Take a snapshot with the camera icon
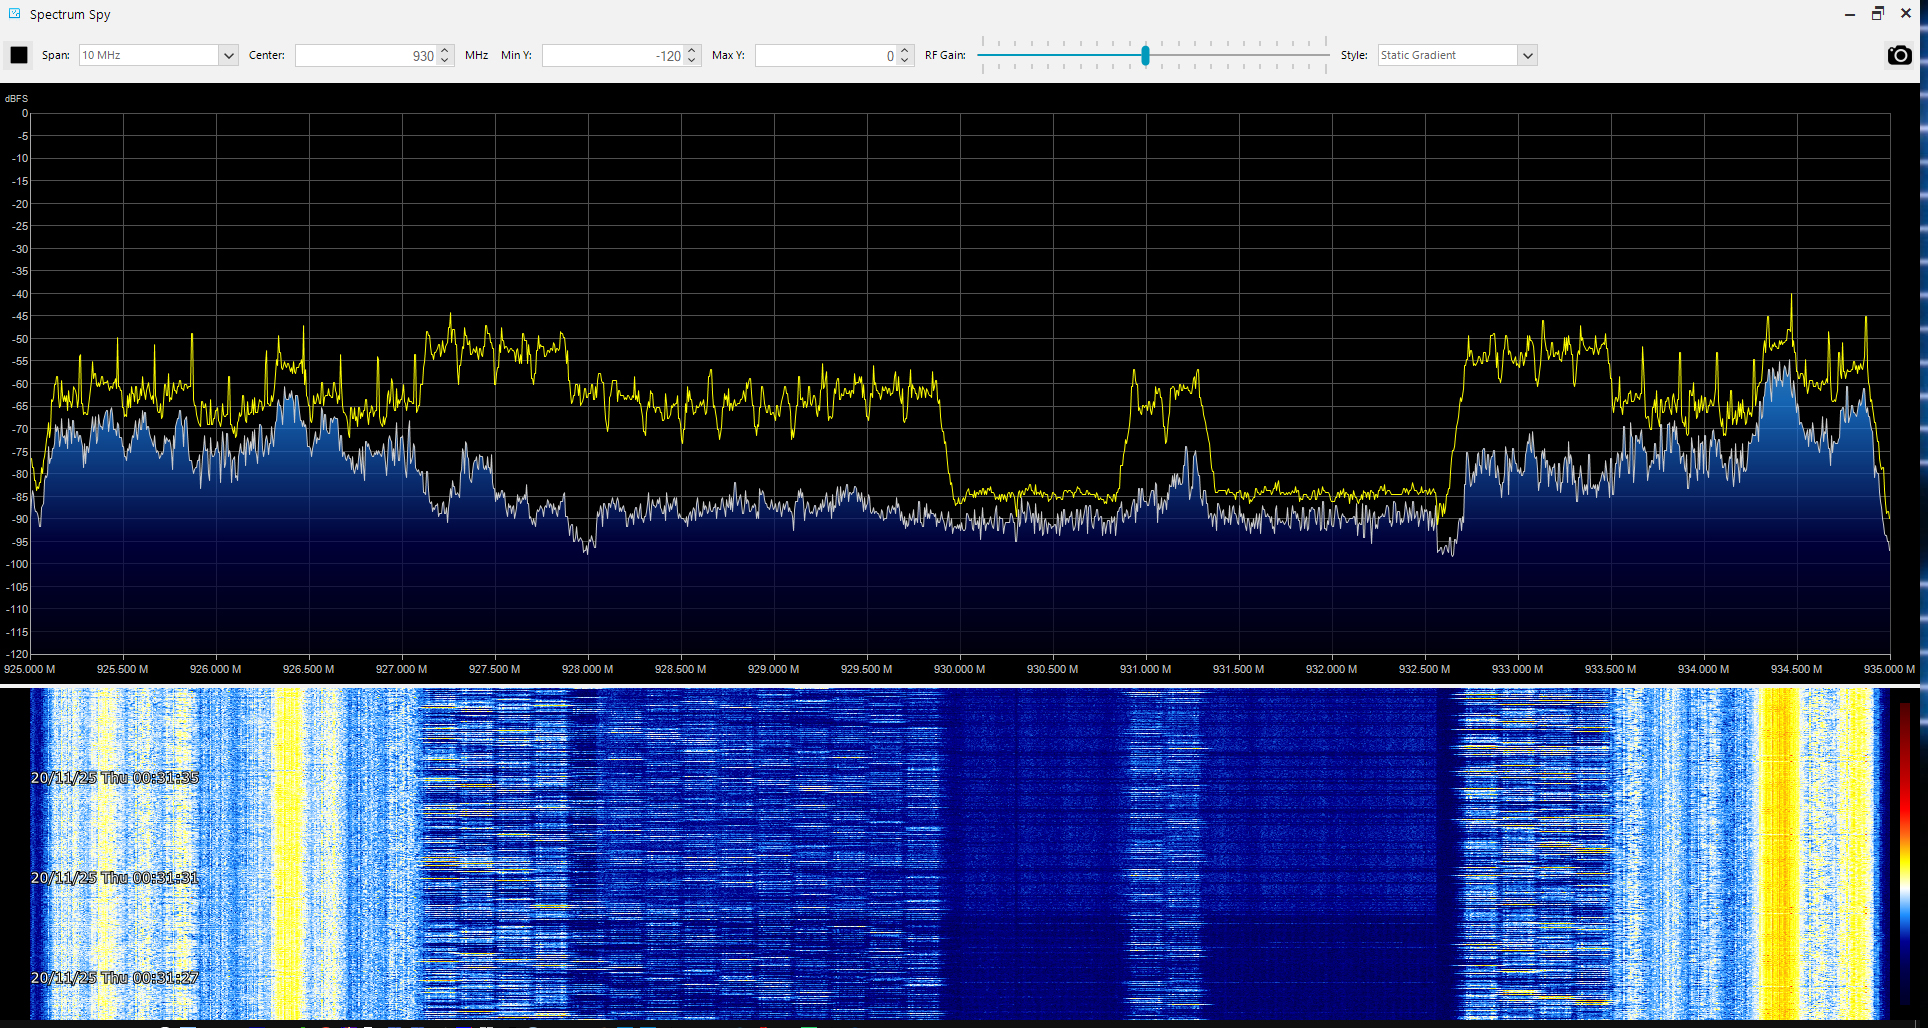The height and width of the screenshot is (1028, 1928). coord(1899,55)
